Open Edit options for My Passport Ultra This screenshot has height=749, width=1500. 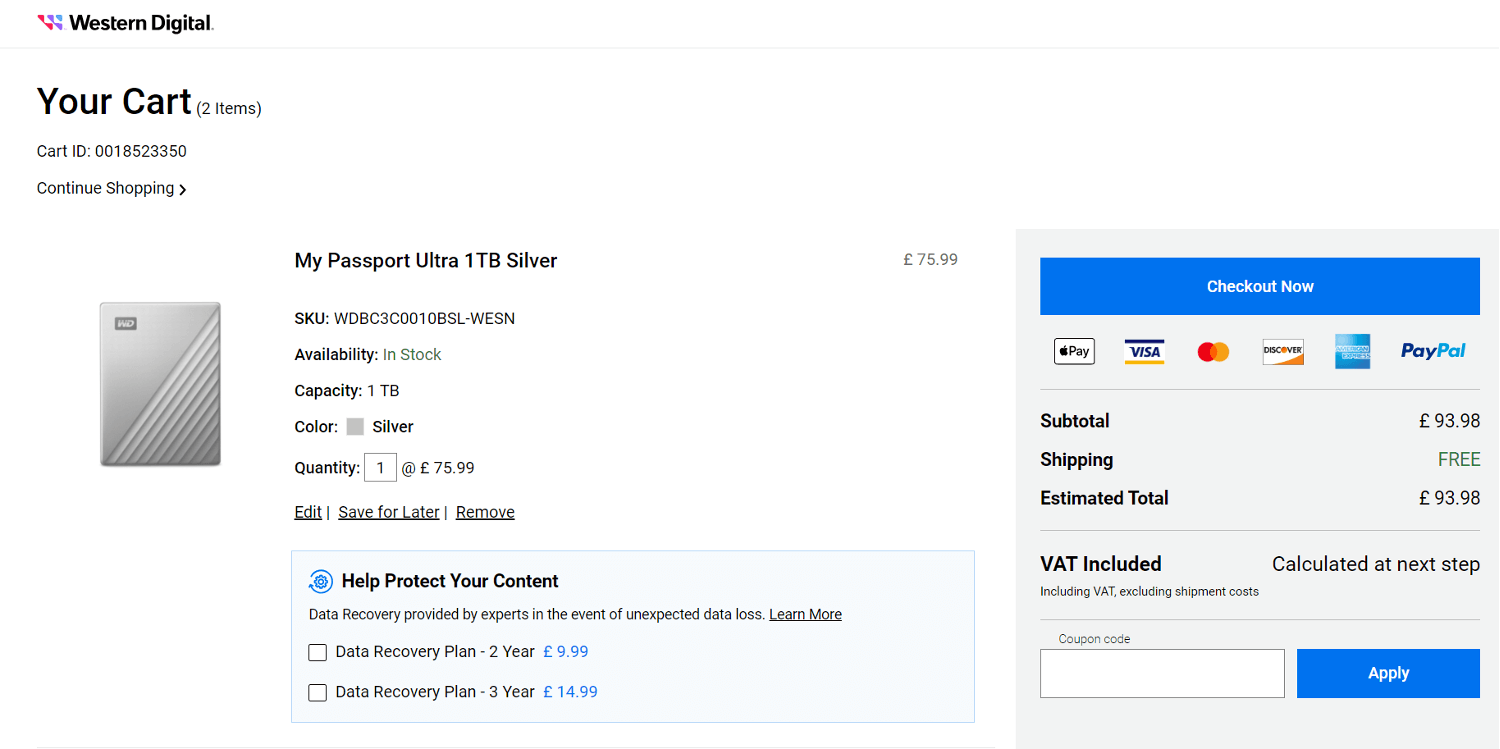click(307, 511)
